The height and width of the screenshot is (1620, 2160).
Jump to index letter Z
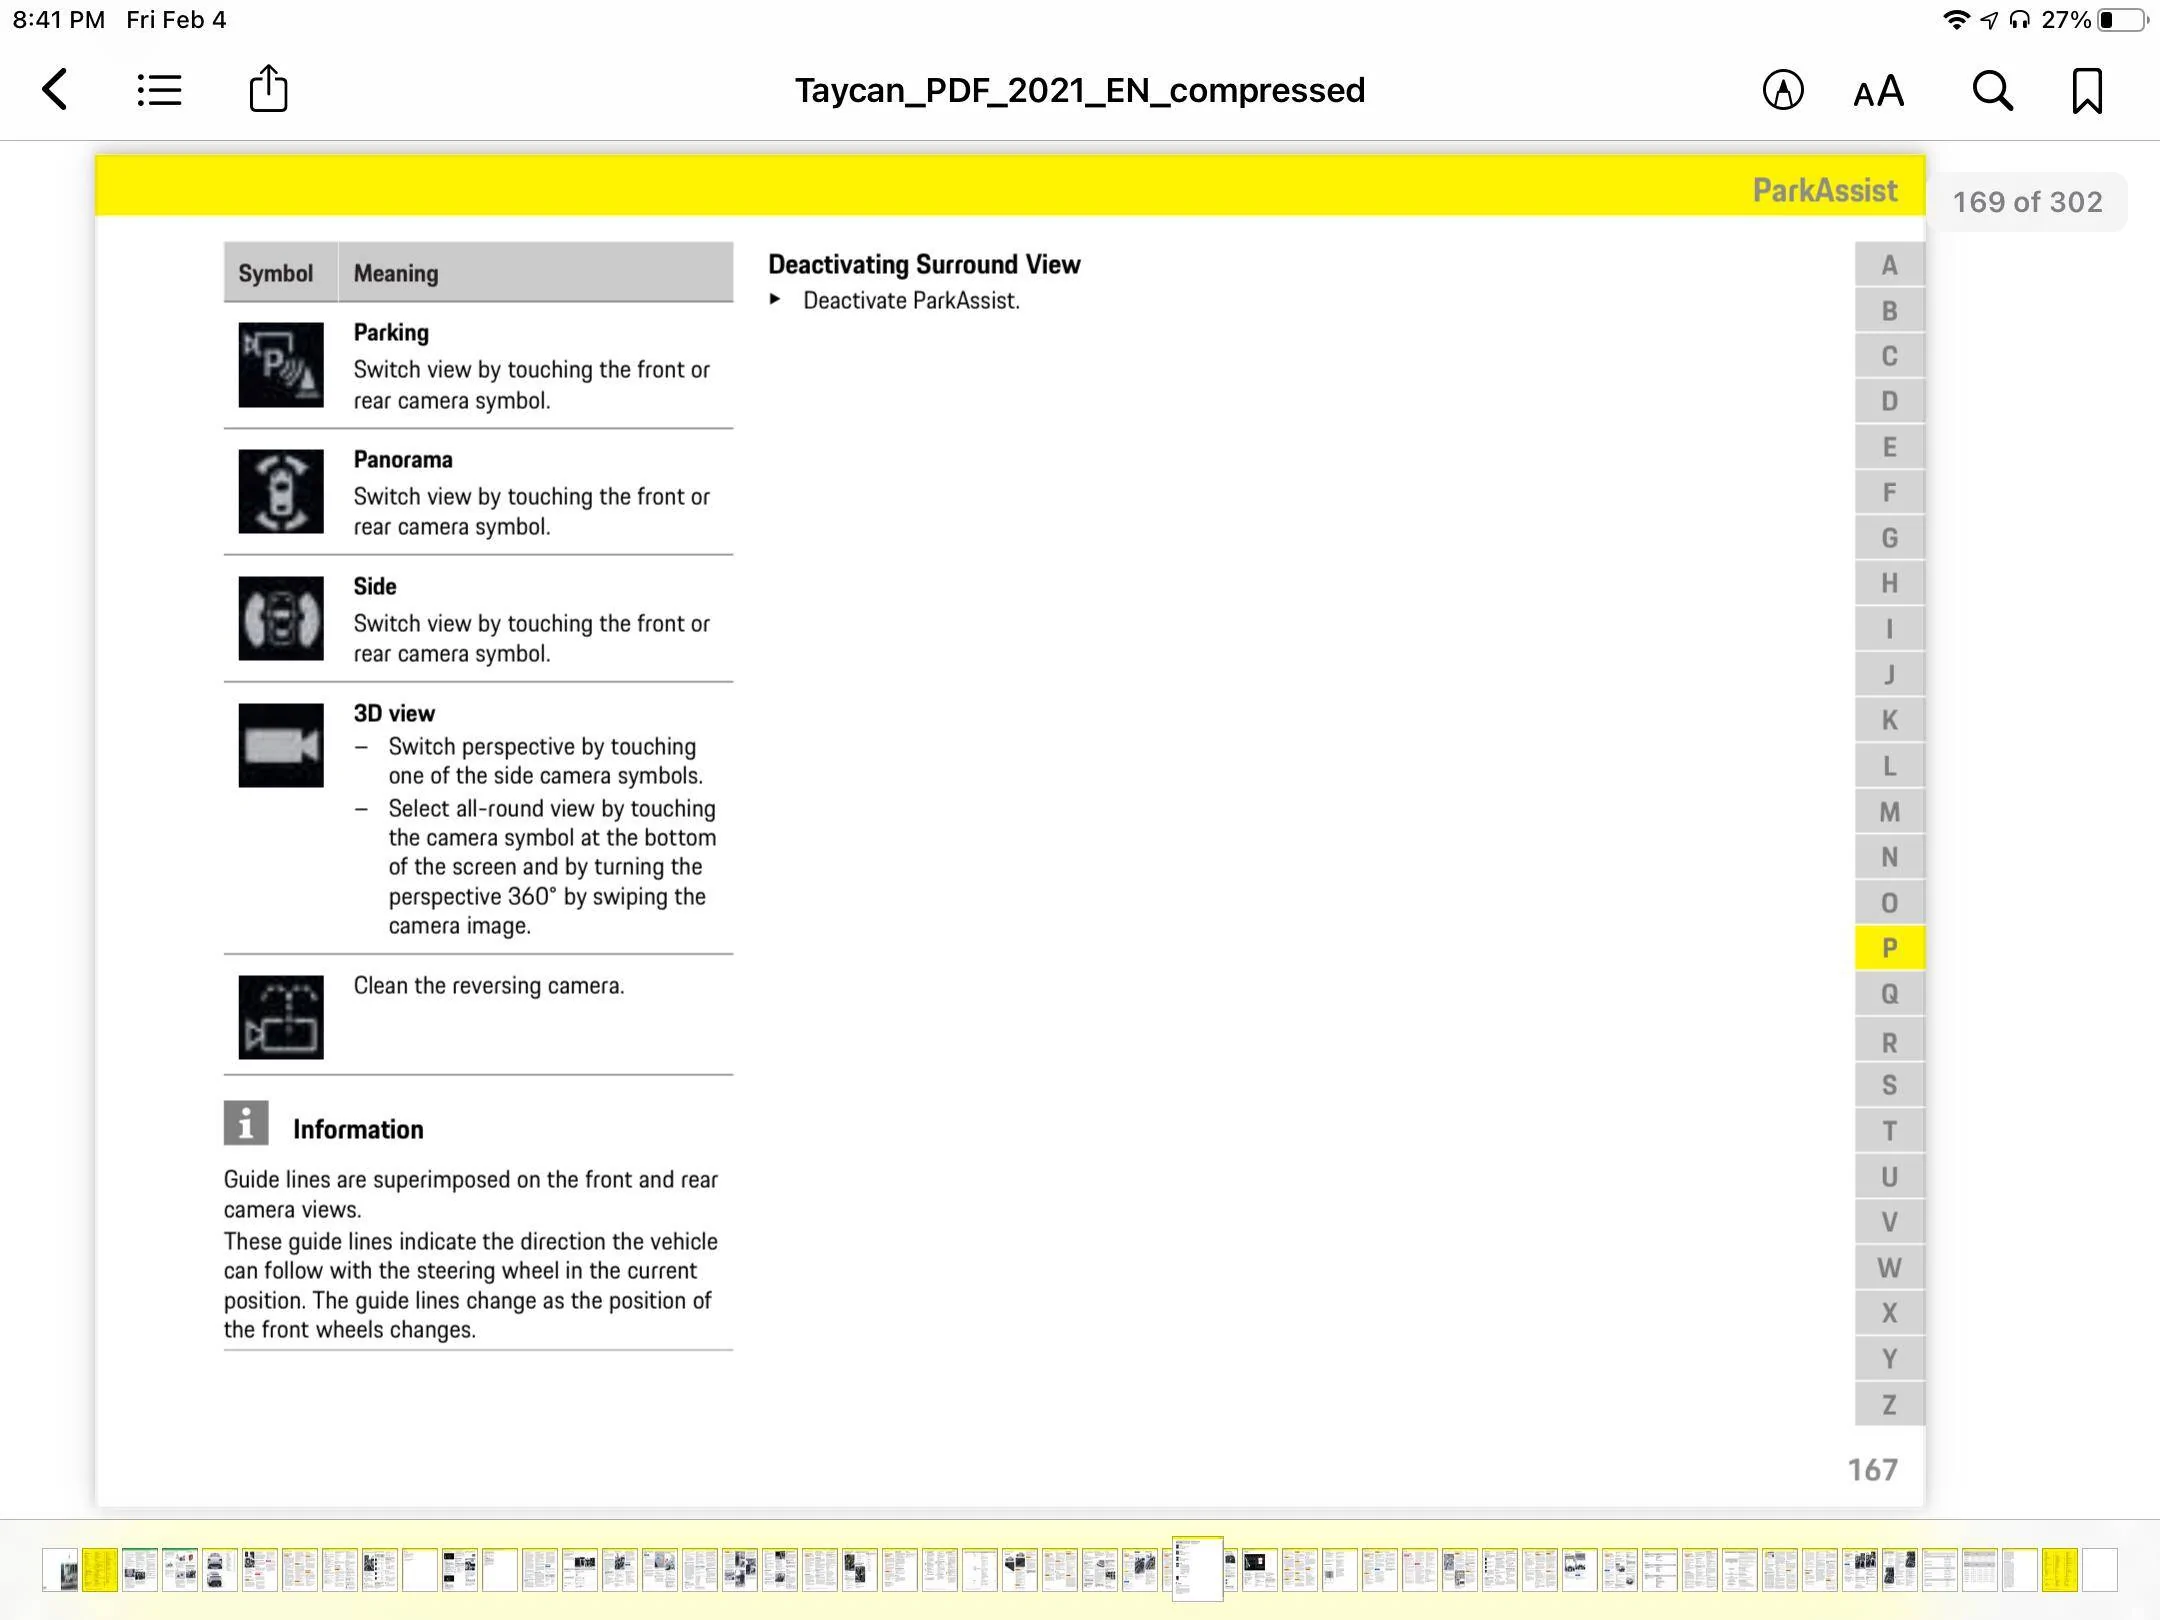(x=1889, y=1404)
